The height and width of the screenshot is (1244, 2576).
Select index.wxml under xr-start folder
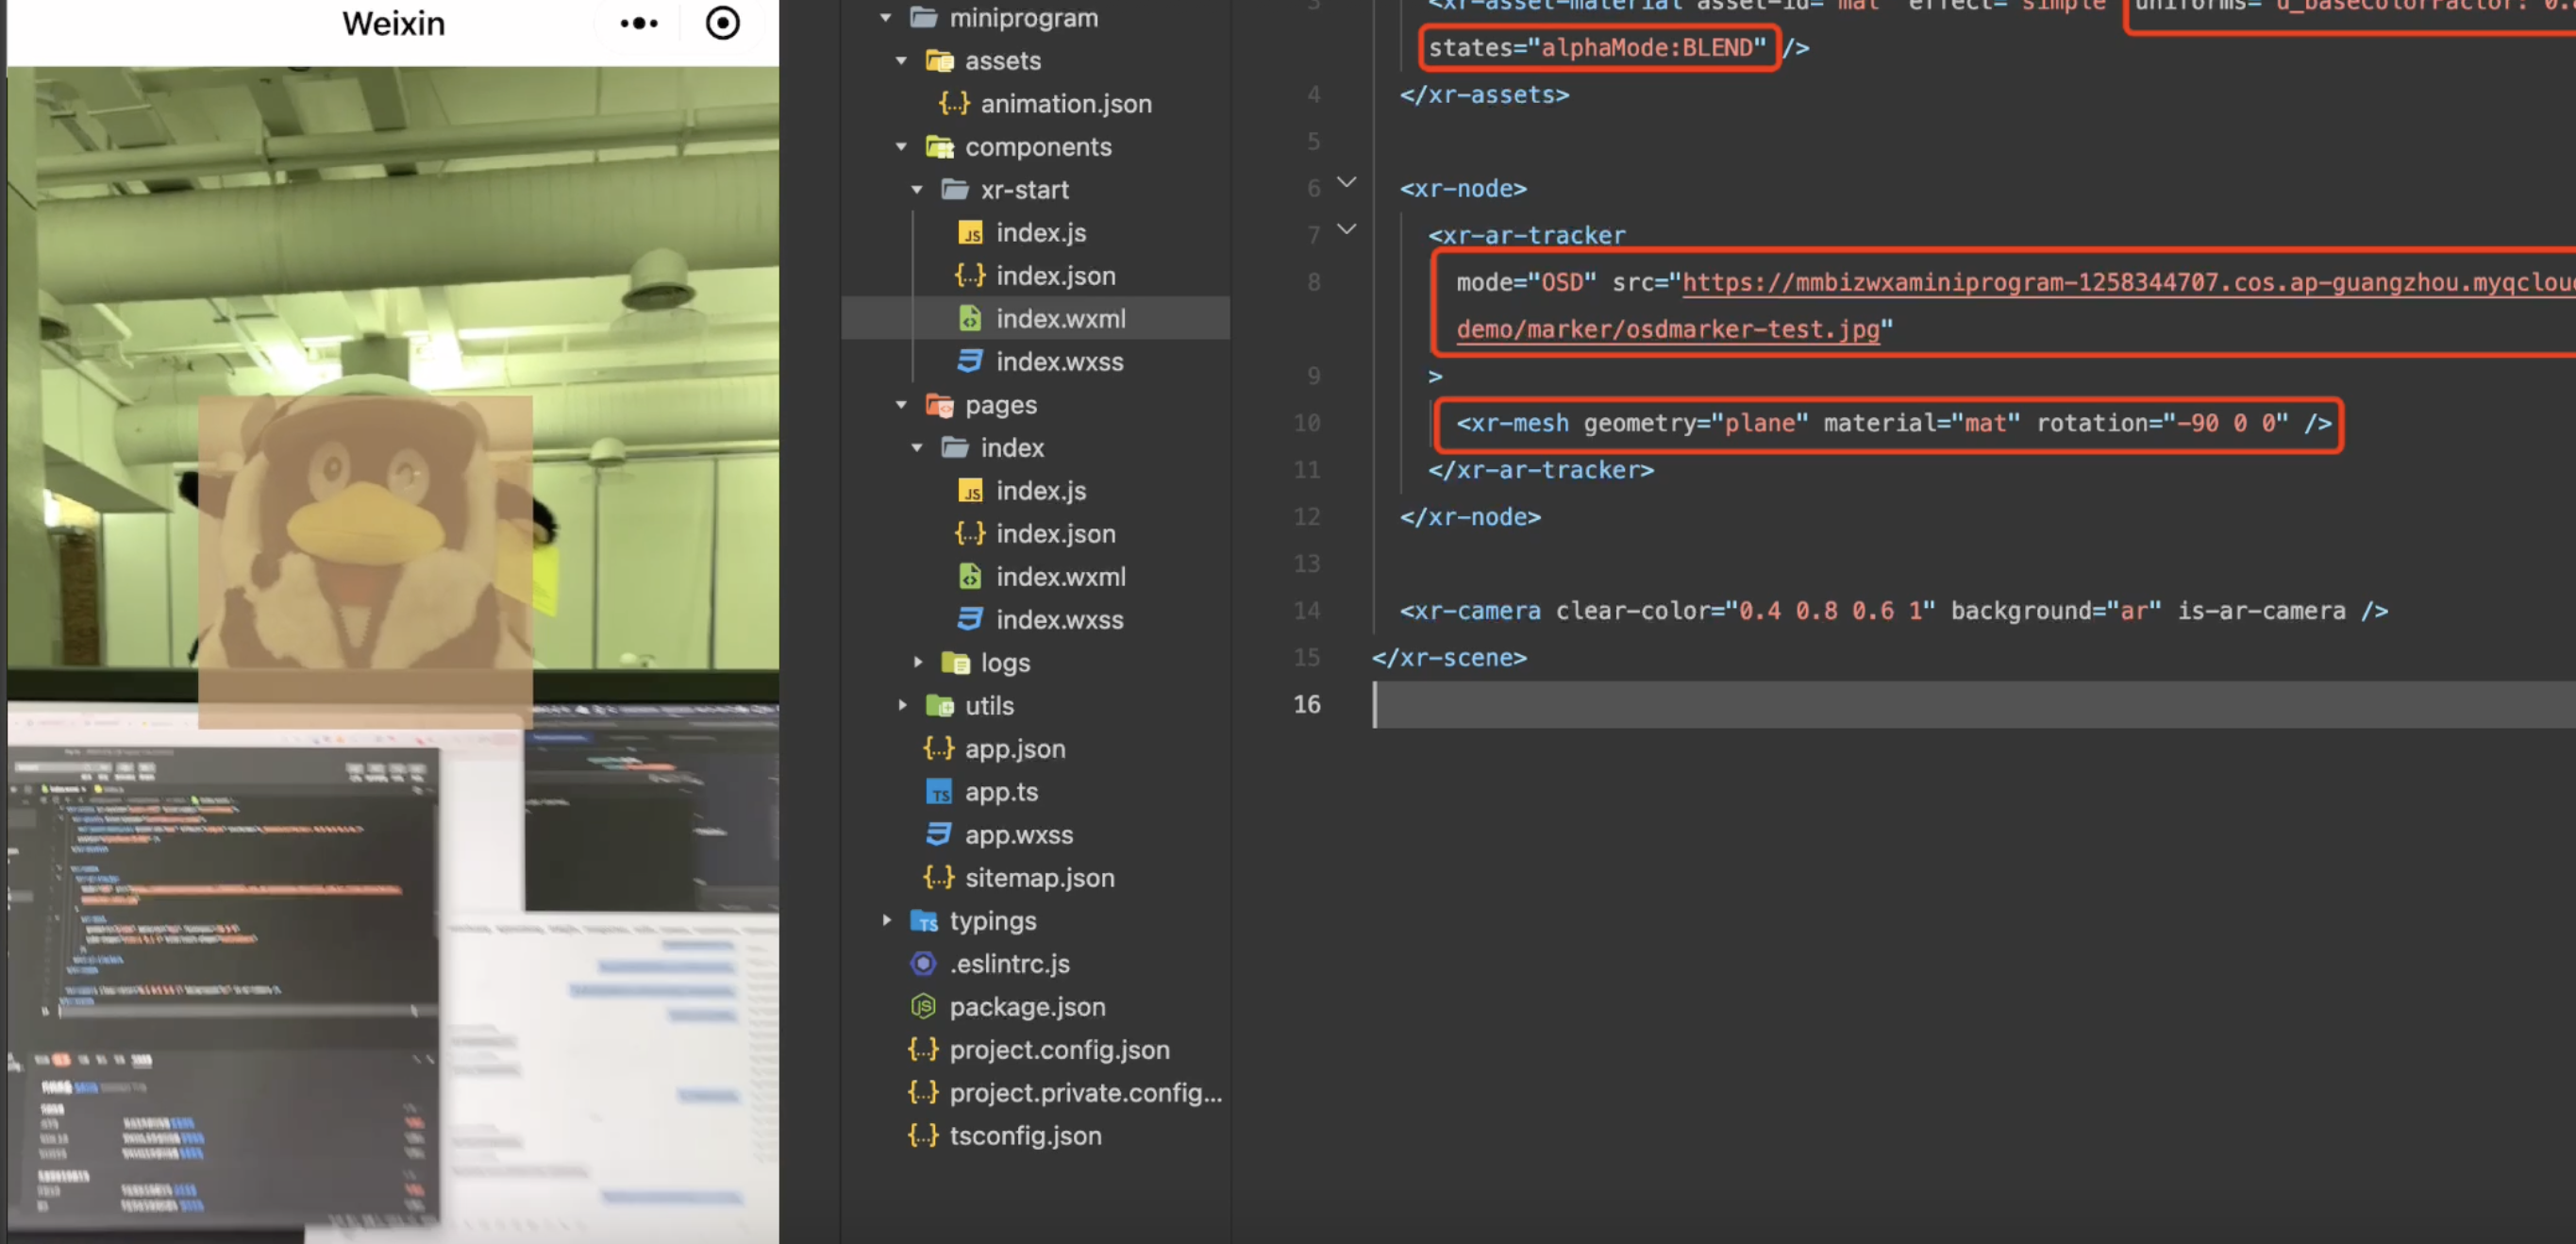coord(1060,319)
